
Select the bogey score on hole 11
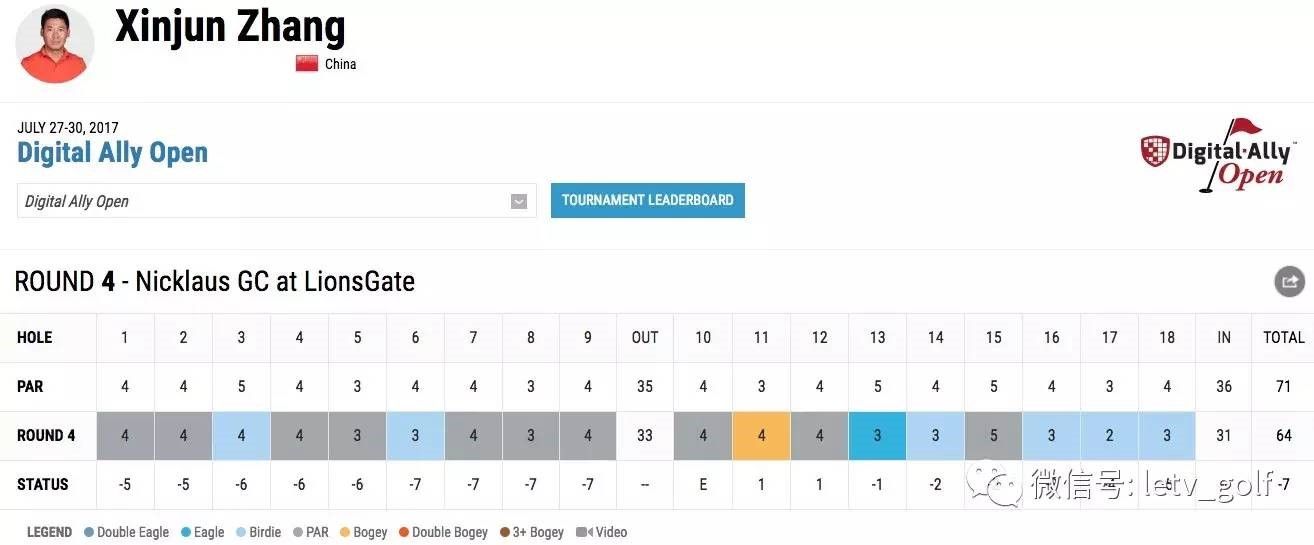click(x=762, y=435)
